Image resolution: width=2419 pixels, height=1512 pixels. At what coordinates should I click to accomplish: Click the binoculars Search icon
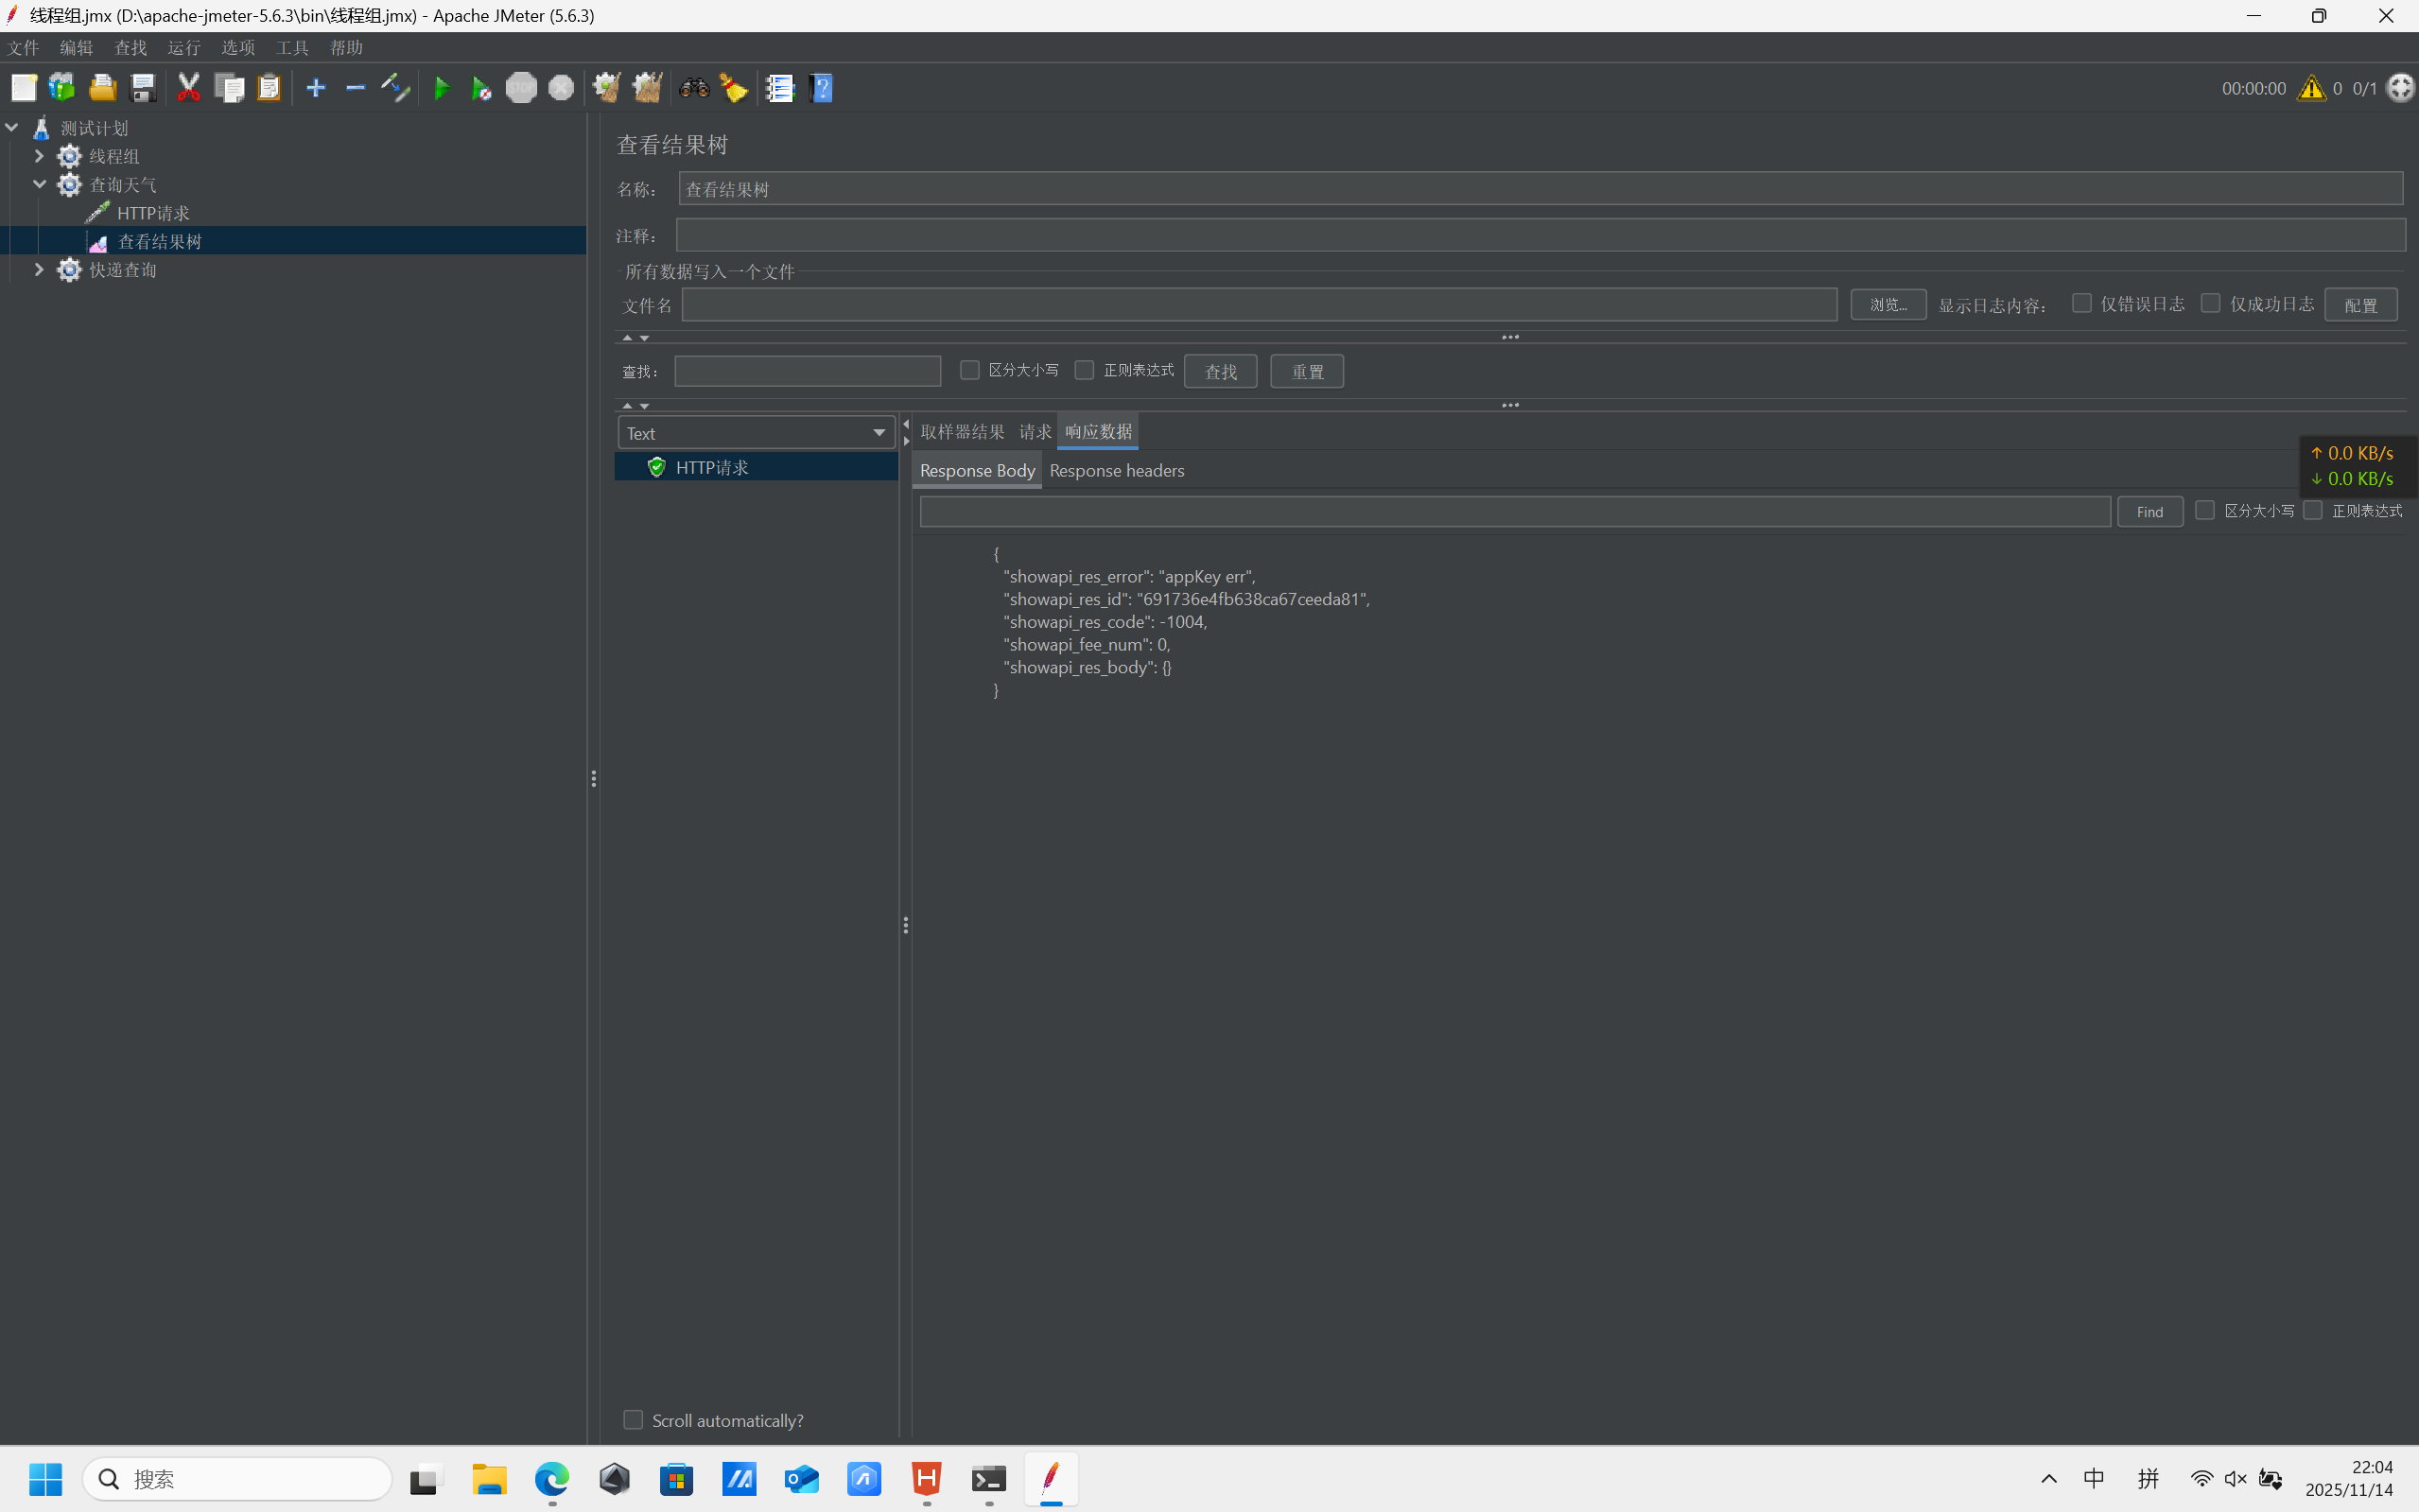693,88
